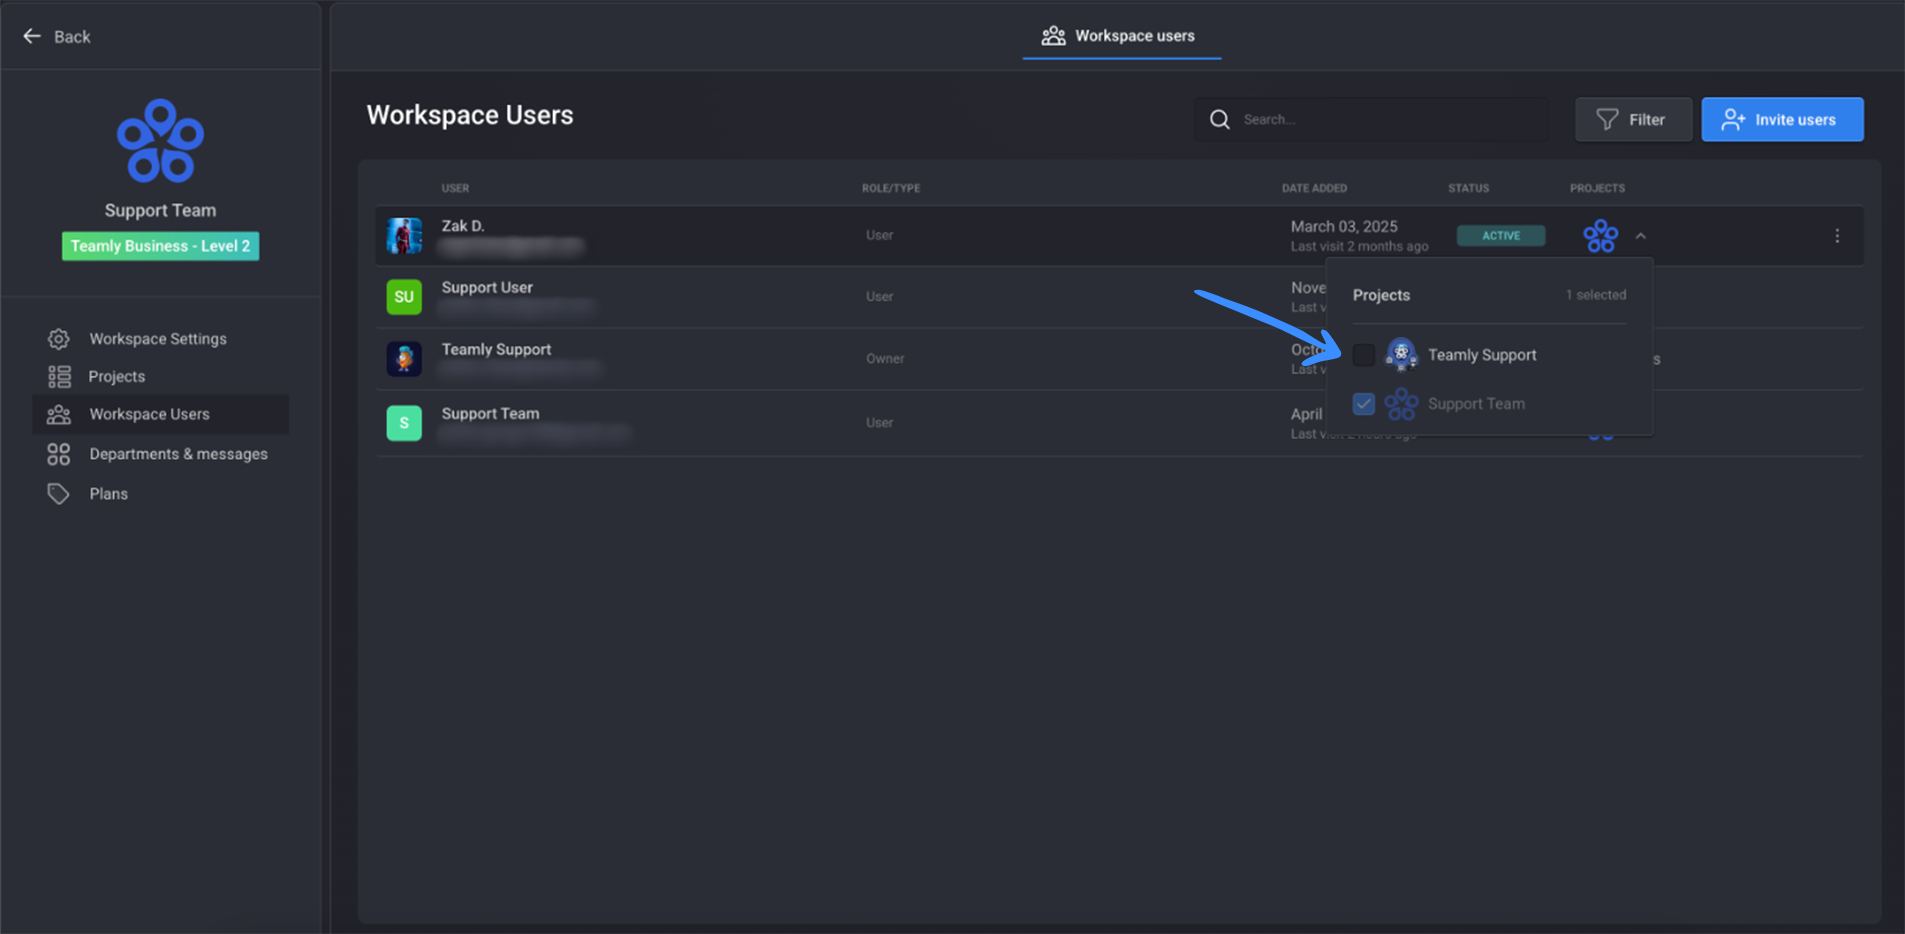Click the Plans tag icon
1905x934 pixels.
click(x=59, y=494)
